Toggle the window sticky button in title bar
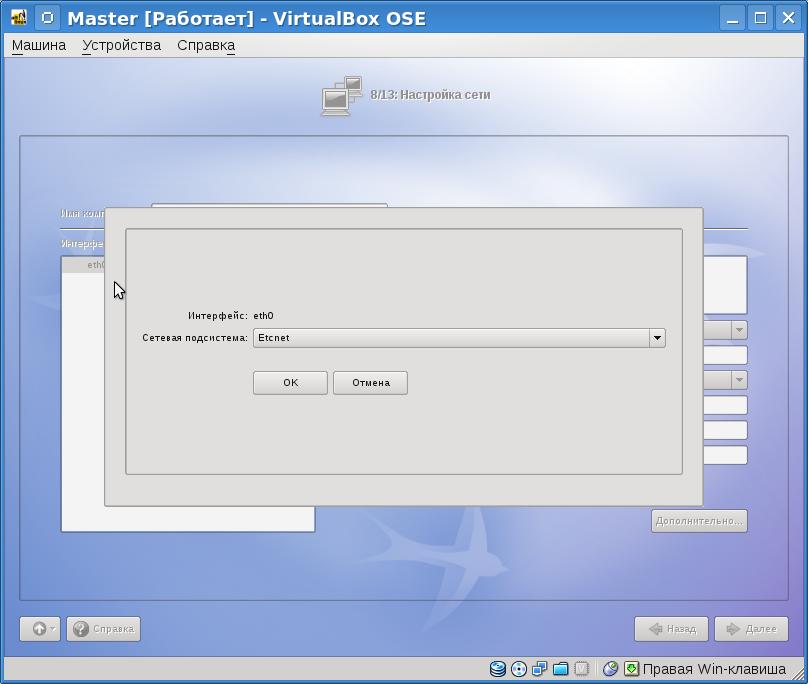Viewport: 808px width, 684px height. point(47,18)
